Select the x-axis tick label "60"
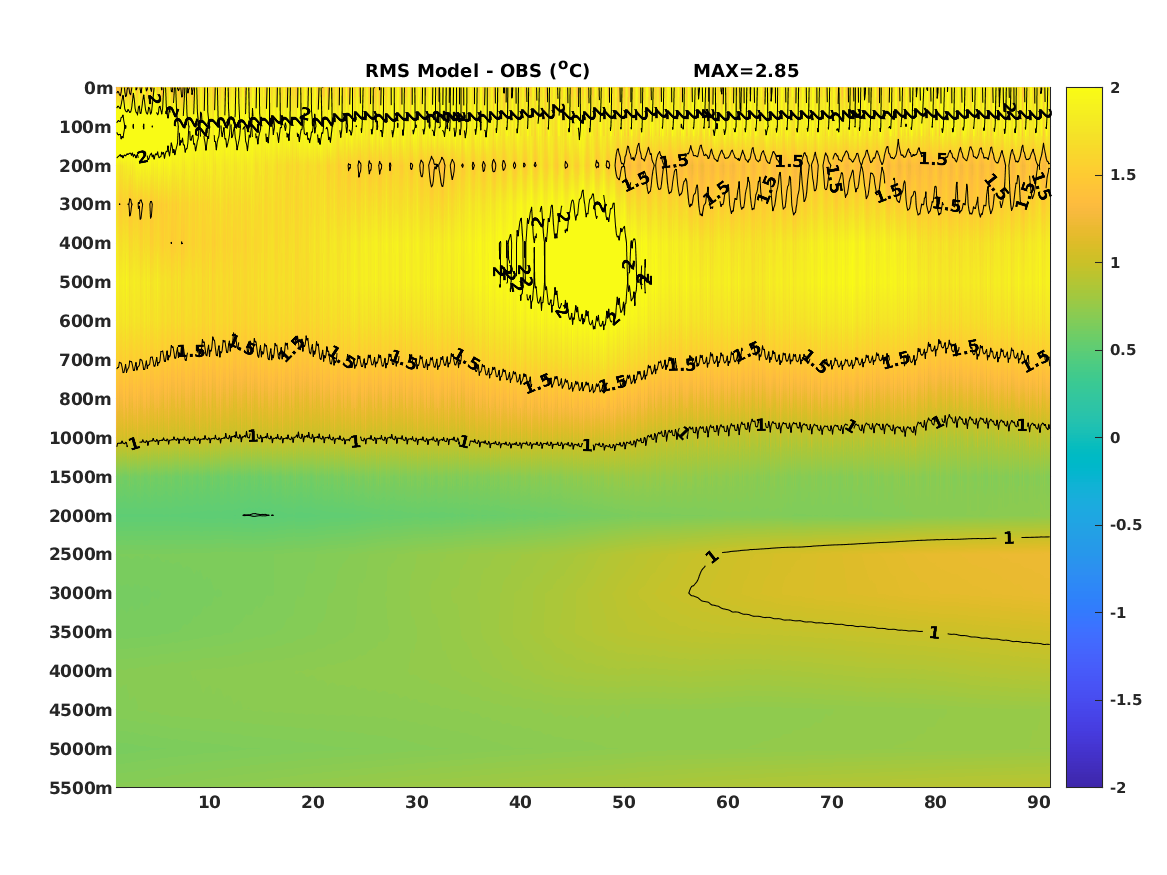This screenshot has width=1167, height=875. pos(728,802)
